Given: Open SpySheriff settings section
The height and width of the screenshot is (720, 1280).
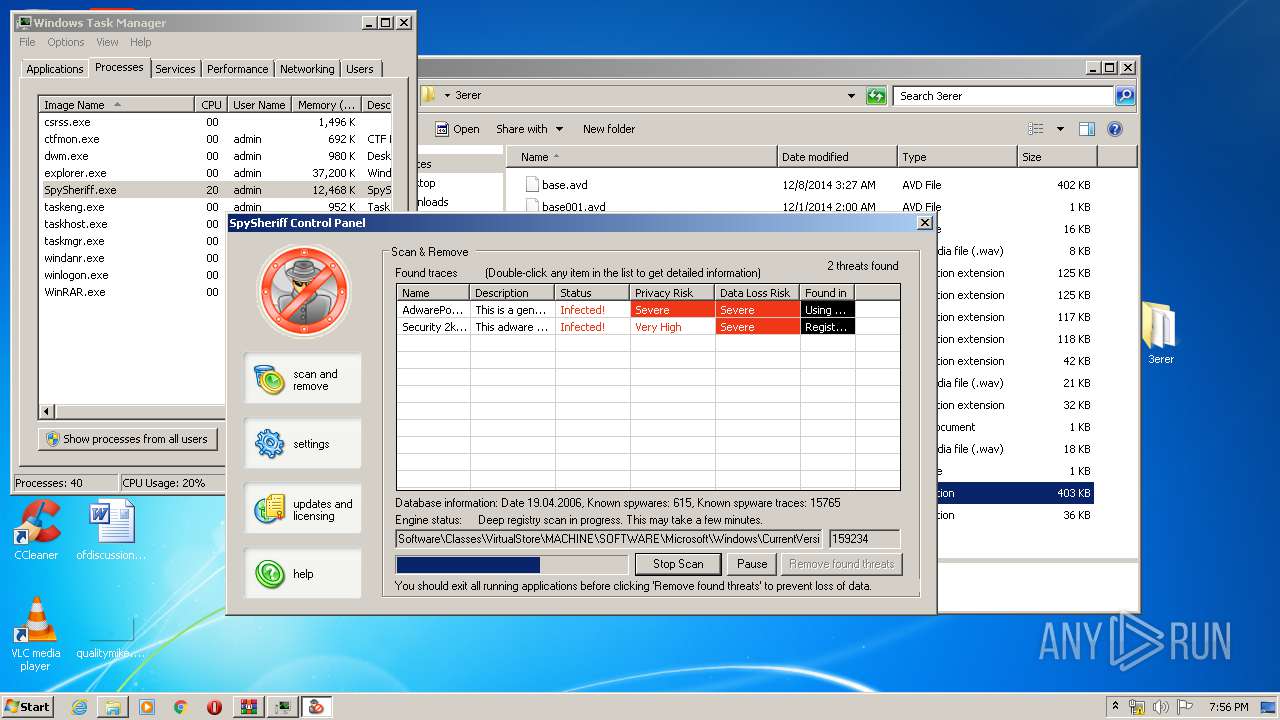Looking at the screenshot, I should coord(302,444).
